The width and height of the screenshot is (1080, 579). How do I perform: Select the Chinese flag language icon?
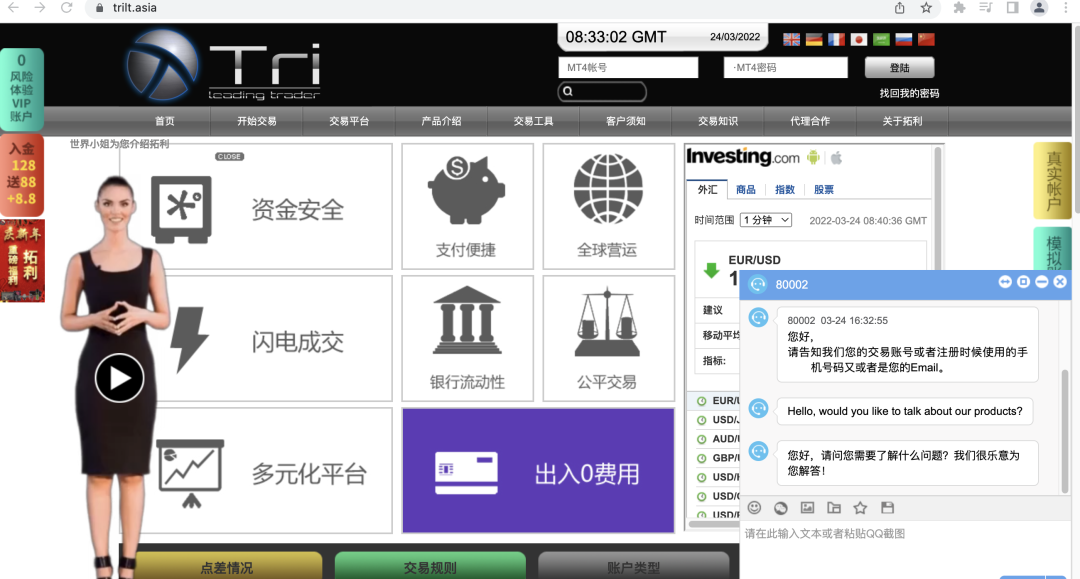pos(925,39)
